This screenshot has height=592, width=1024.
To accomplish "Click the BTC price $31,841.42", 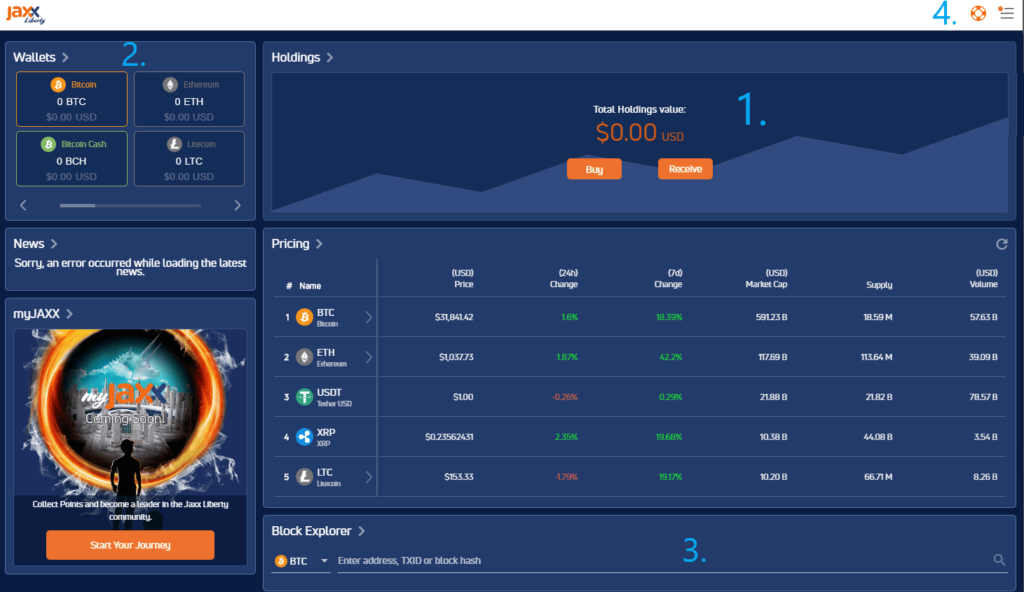I will click(454, 317).
